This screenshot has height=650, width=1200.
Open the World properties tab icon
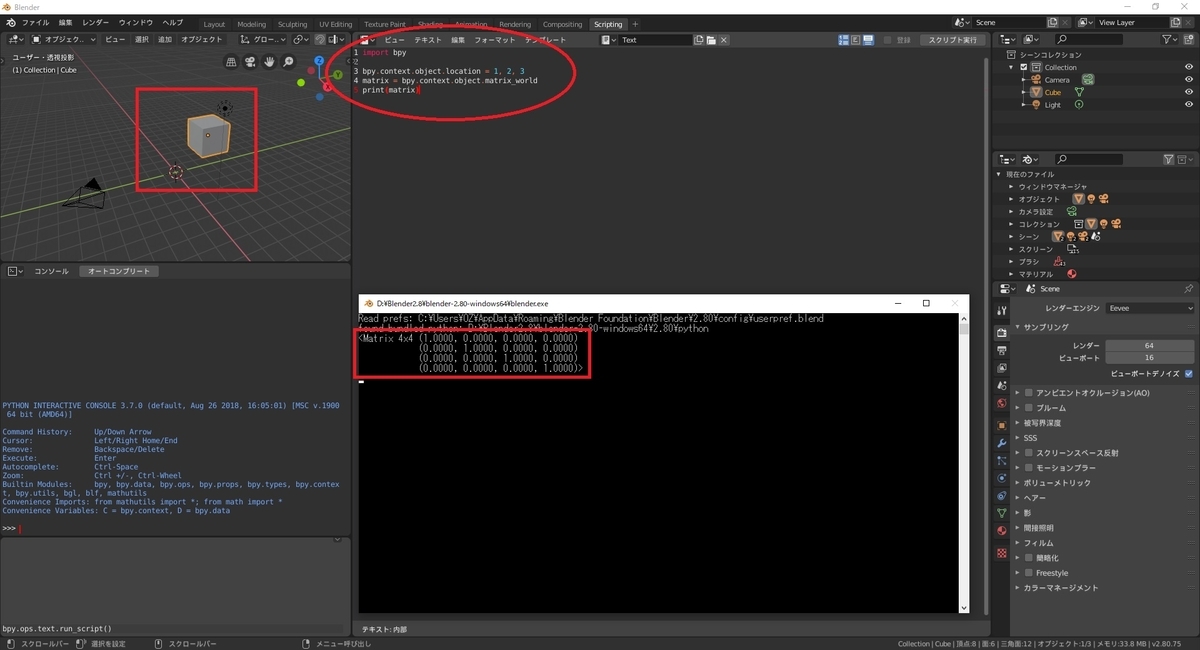pos(1002,404)
